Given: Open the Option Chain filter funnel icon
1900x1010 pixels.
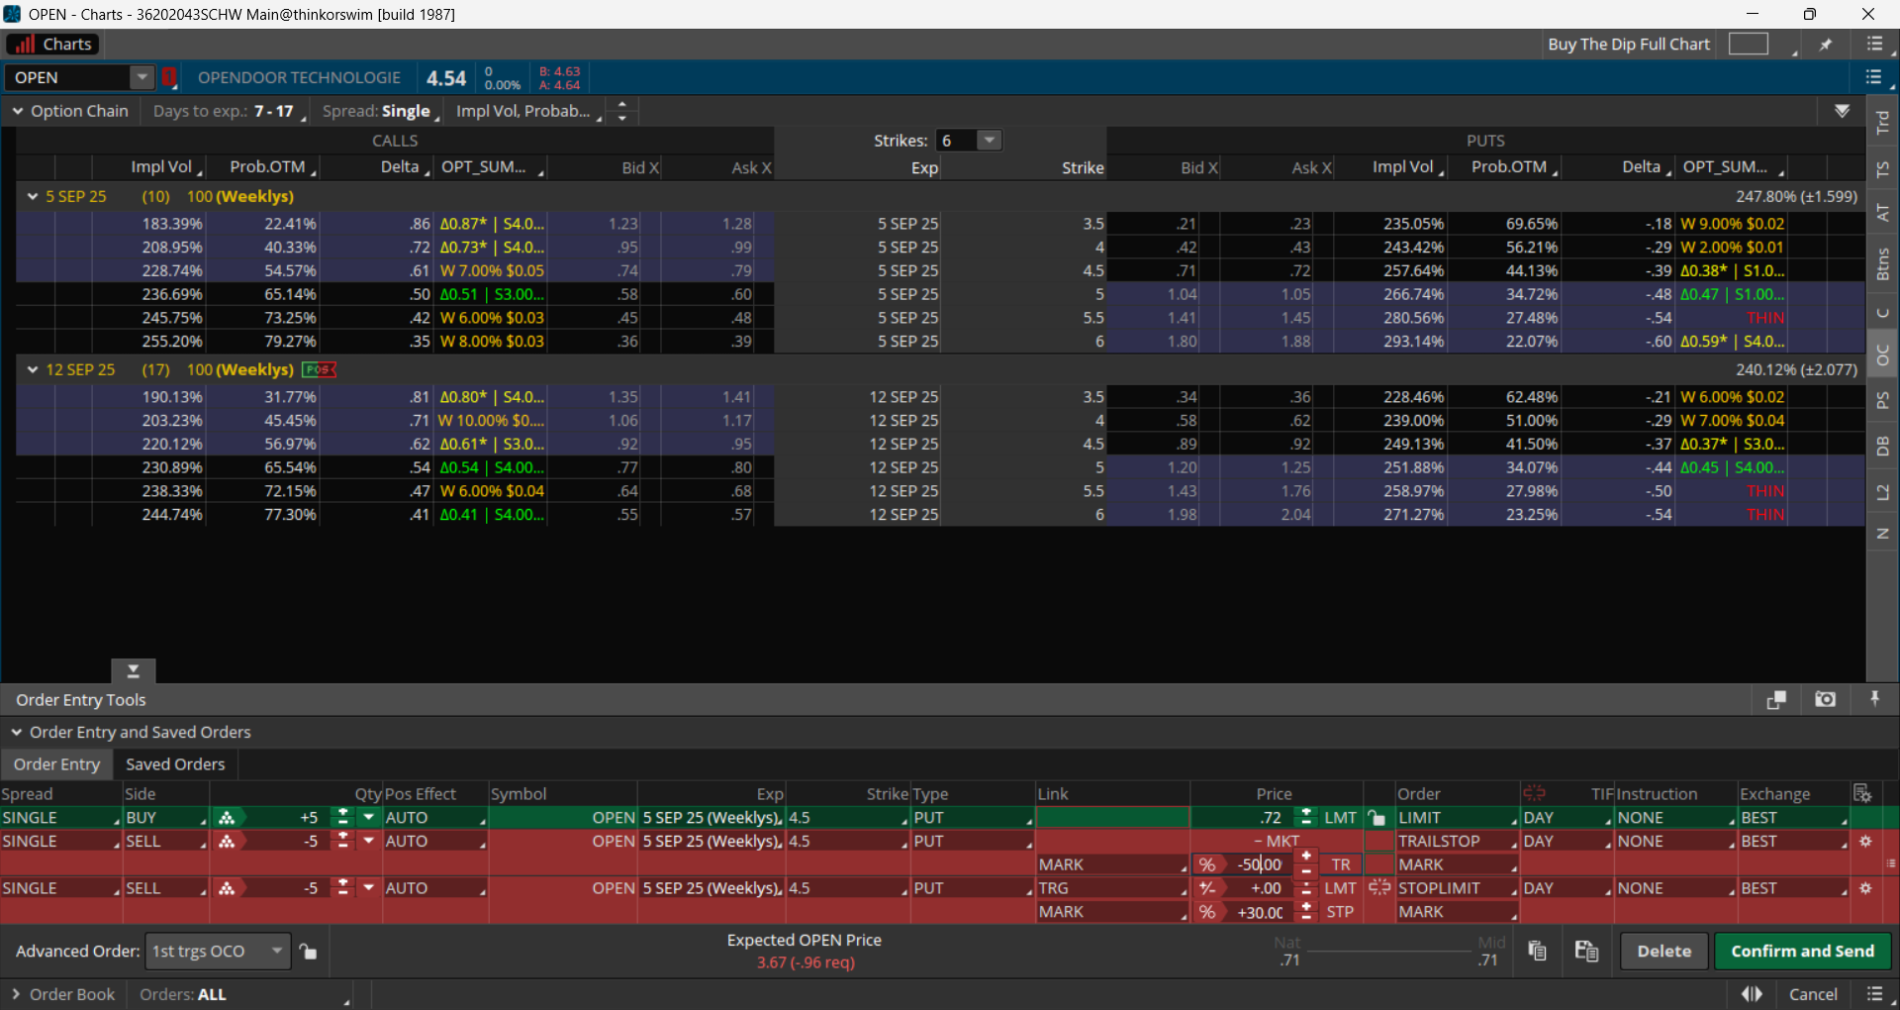Looking at the screenshot, I should [x=1842, y=111].
